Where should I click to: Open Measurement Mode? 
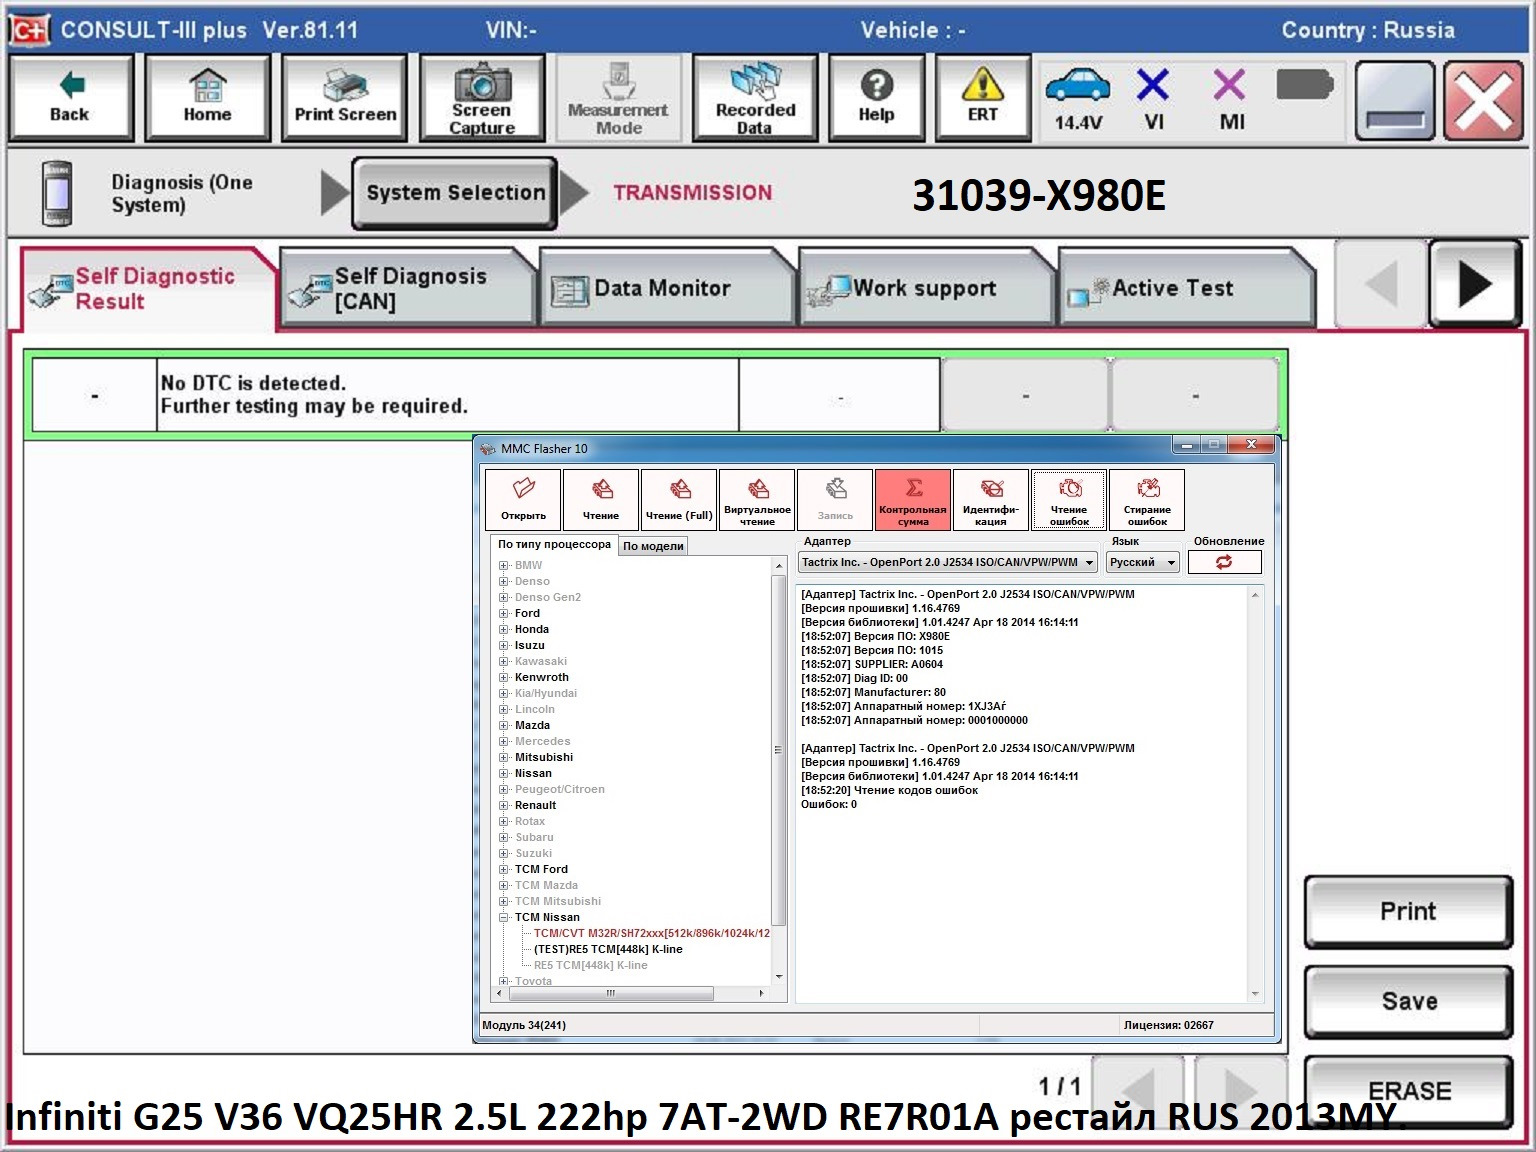point(619,98)
